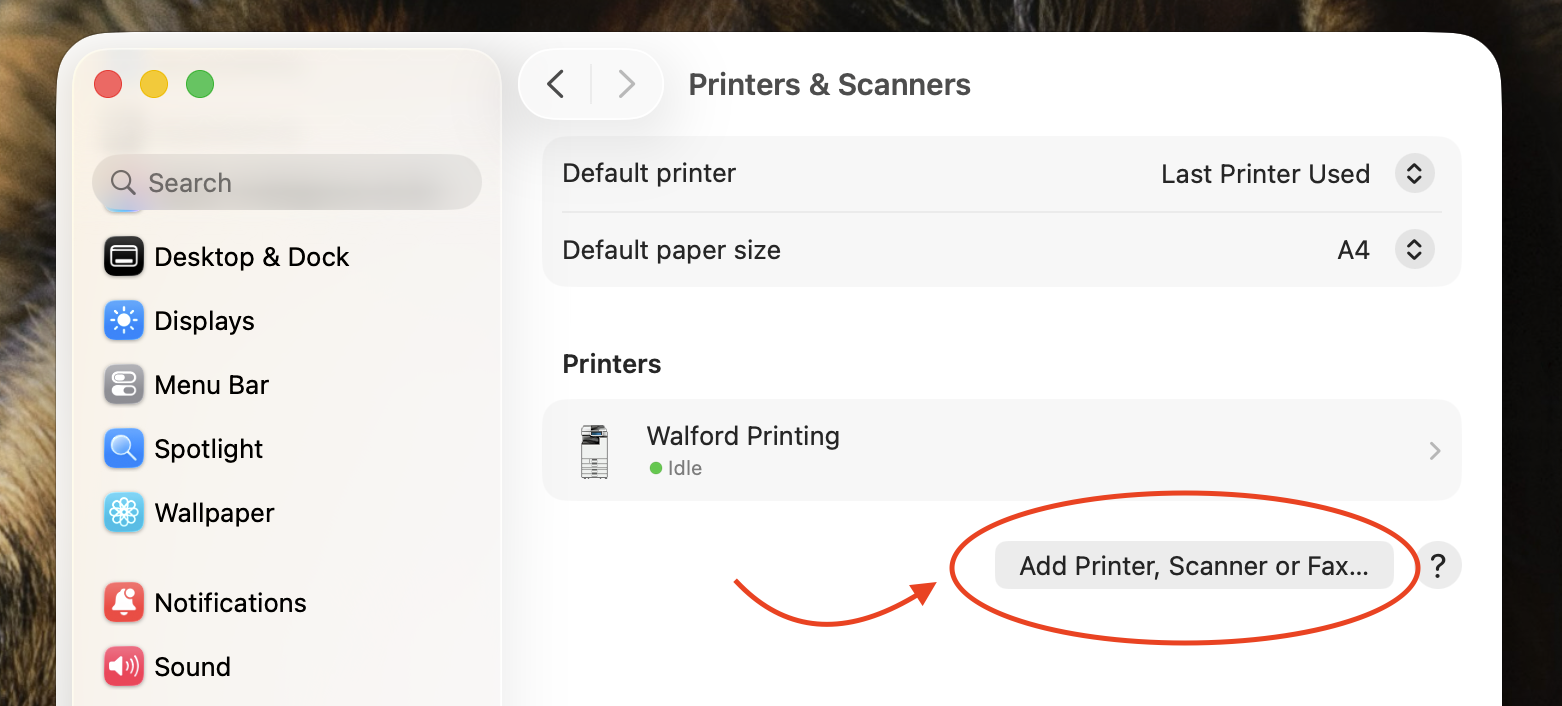Image resolution: width=1562 pixels, height=706 pixels.
Task: Open the Notifications bell icon
Action: (x=124, y=603)
